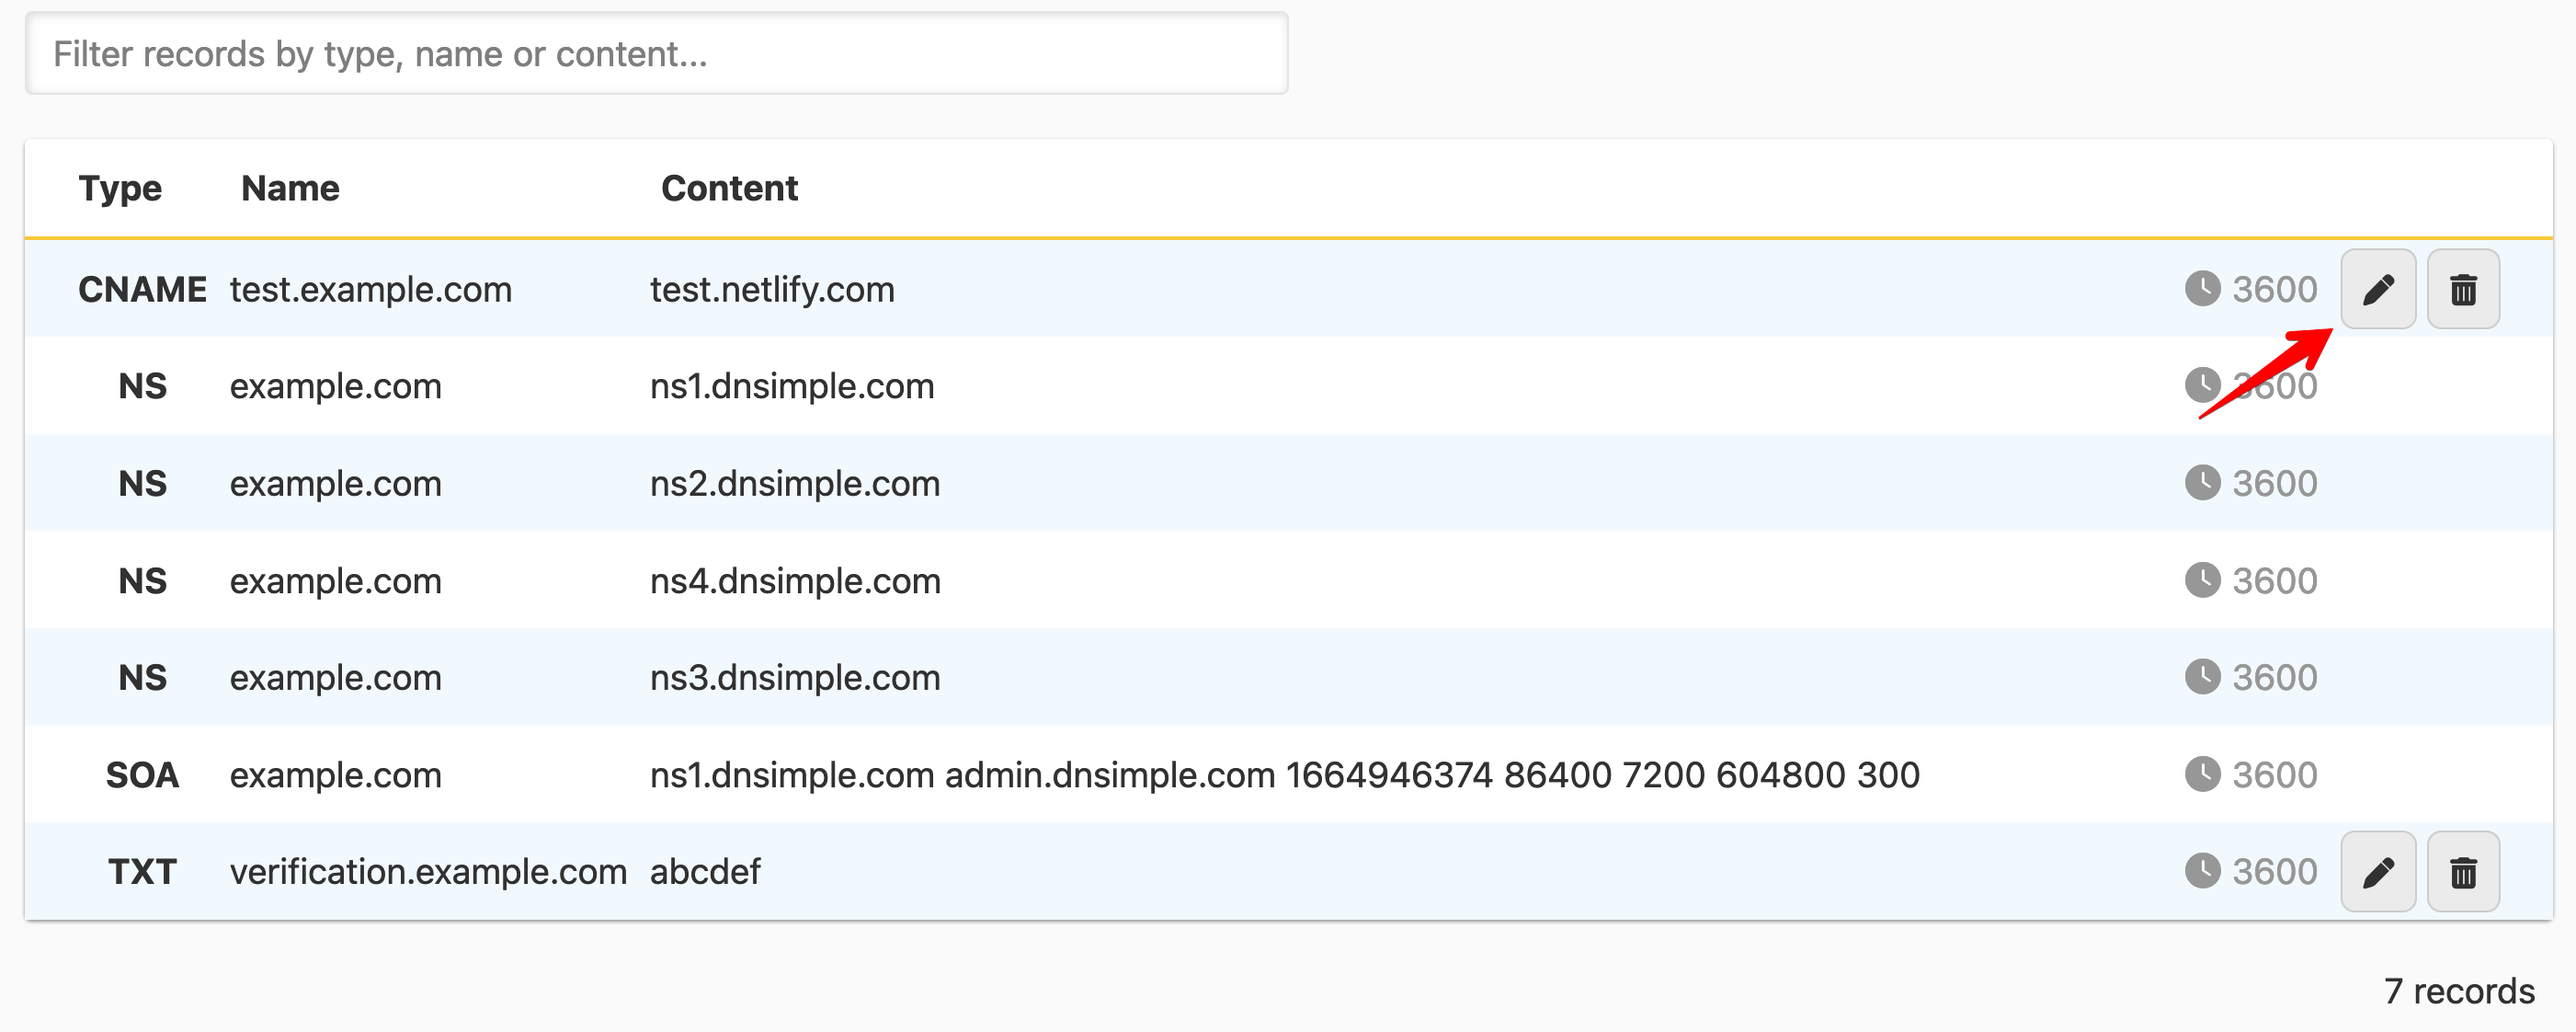Focus the filter records search field
This screenshot has width=2576, height=1032.
pyautogui.click(x=656, y=54)
